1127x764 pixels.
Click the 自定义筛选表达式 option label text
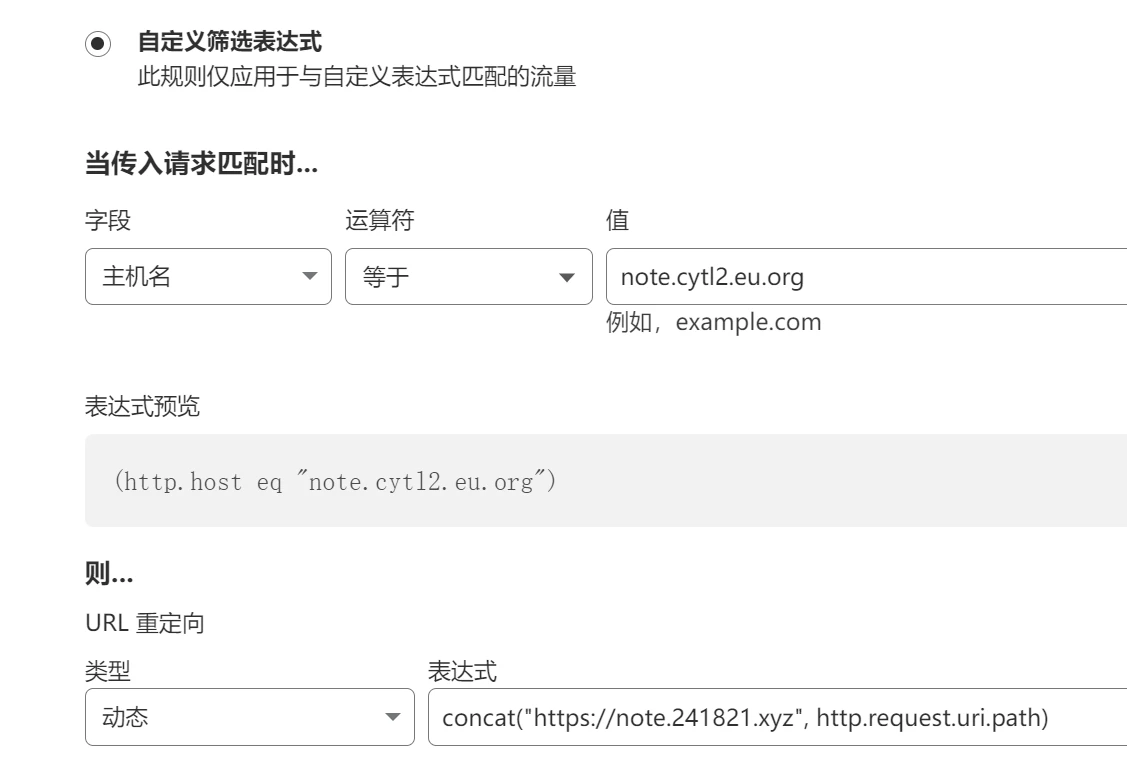[229, 43]
